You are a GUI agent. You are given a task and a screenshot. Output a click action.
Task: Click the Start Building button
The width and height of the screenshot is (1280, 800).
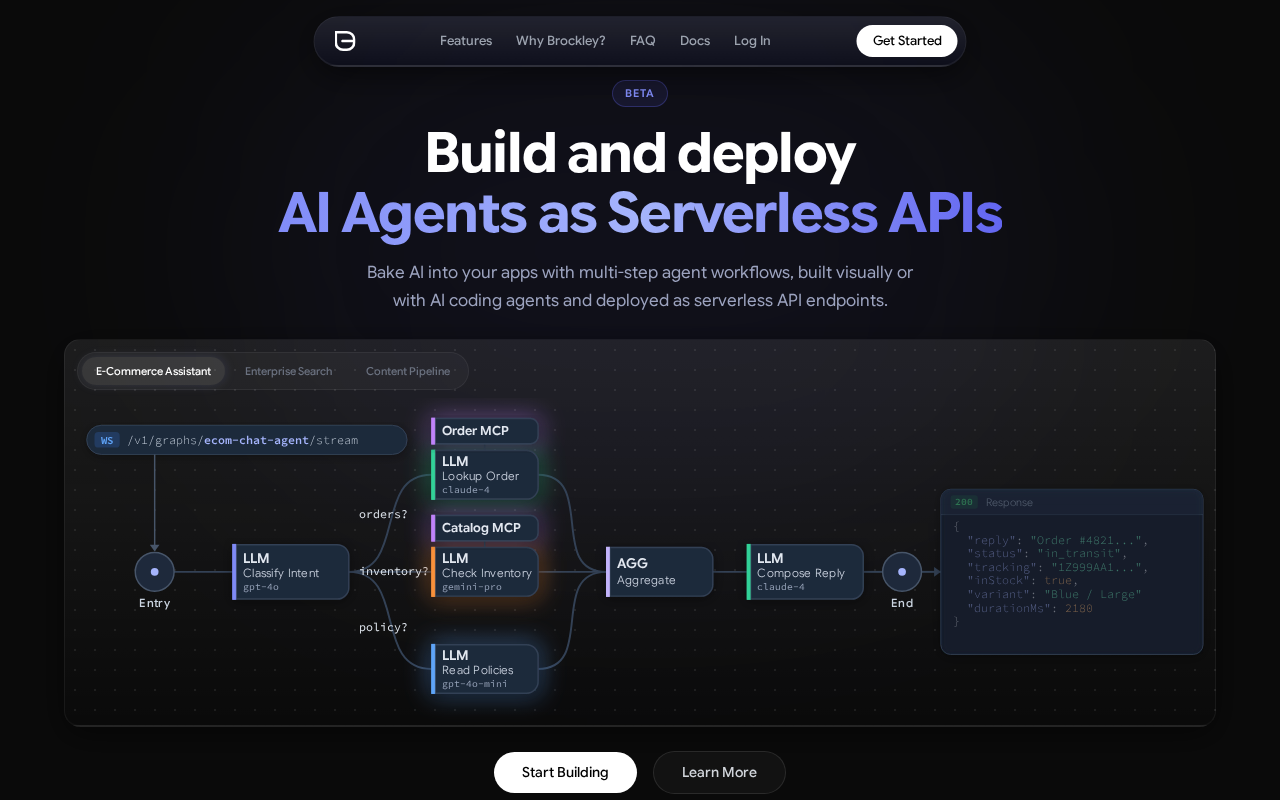click(565, 772)
